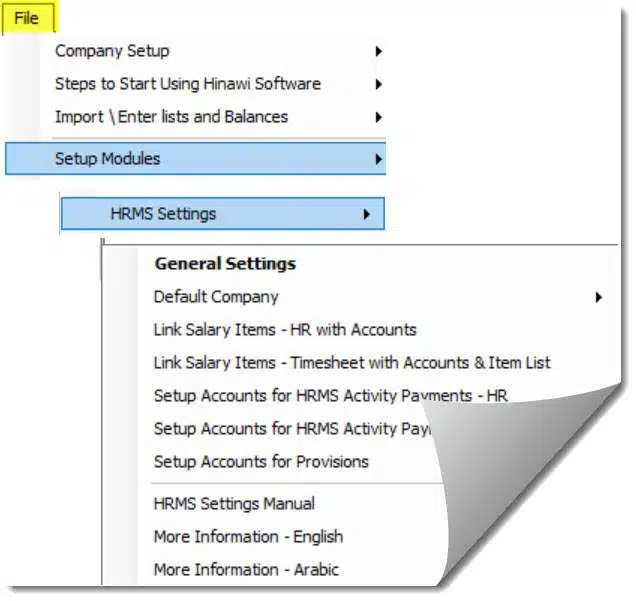The image size is (636, 601).
Task: Expand the Setup Modules arrow
Action: 378,159
